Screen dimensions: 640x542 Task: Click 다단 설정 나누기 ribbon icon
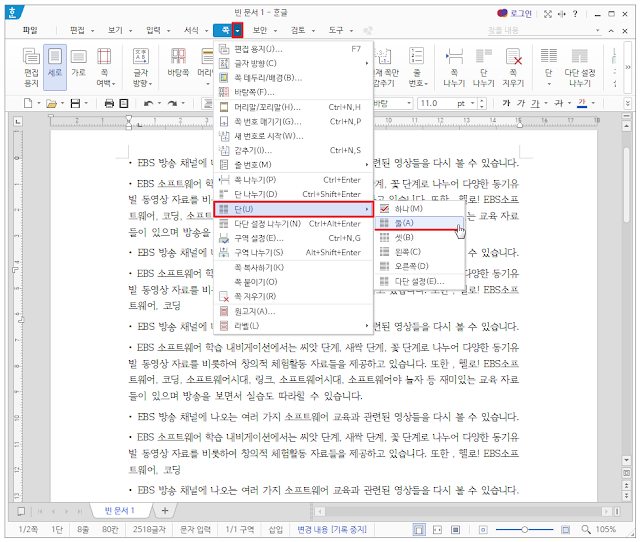pos(580,67)
